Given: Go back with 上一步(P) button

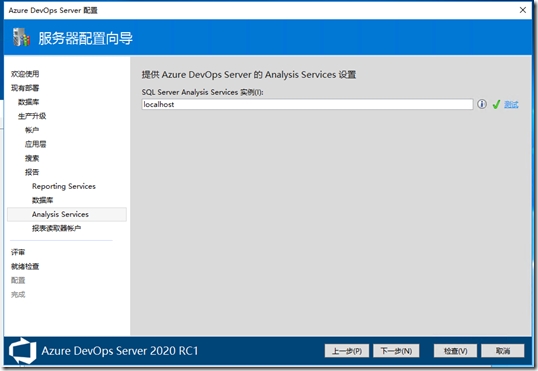Looking at the screenshot, I should [x=347, y=351].
